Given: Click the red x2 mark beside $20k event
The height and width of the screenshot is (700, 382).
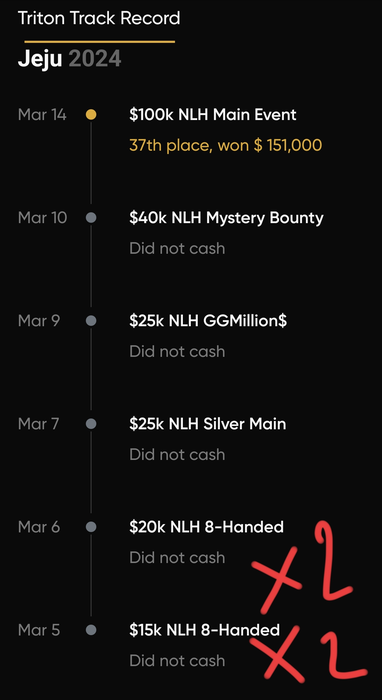Looking at the screenshot, I should tap(303, 567).
